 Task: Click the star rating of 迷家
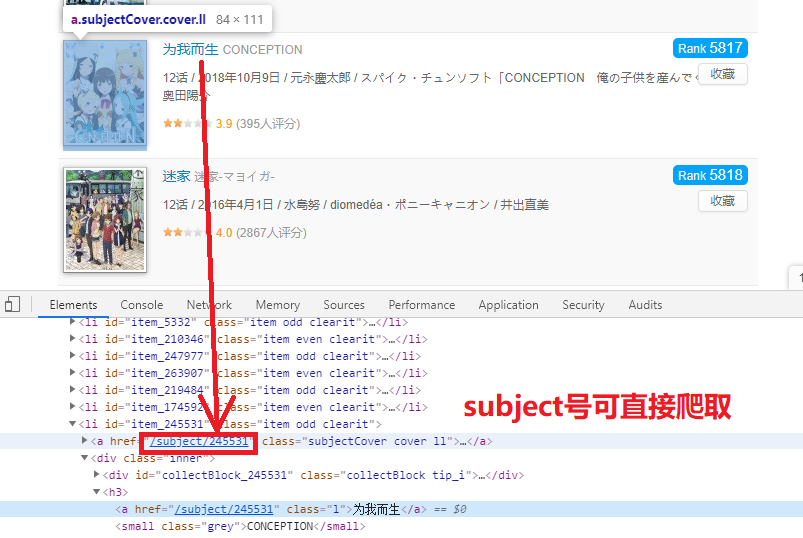(187, 232)
